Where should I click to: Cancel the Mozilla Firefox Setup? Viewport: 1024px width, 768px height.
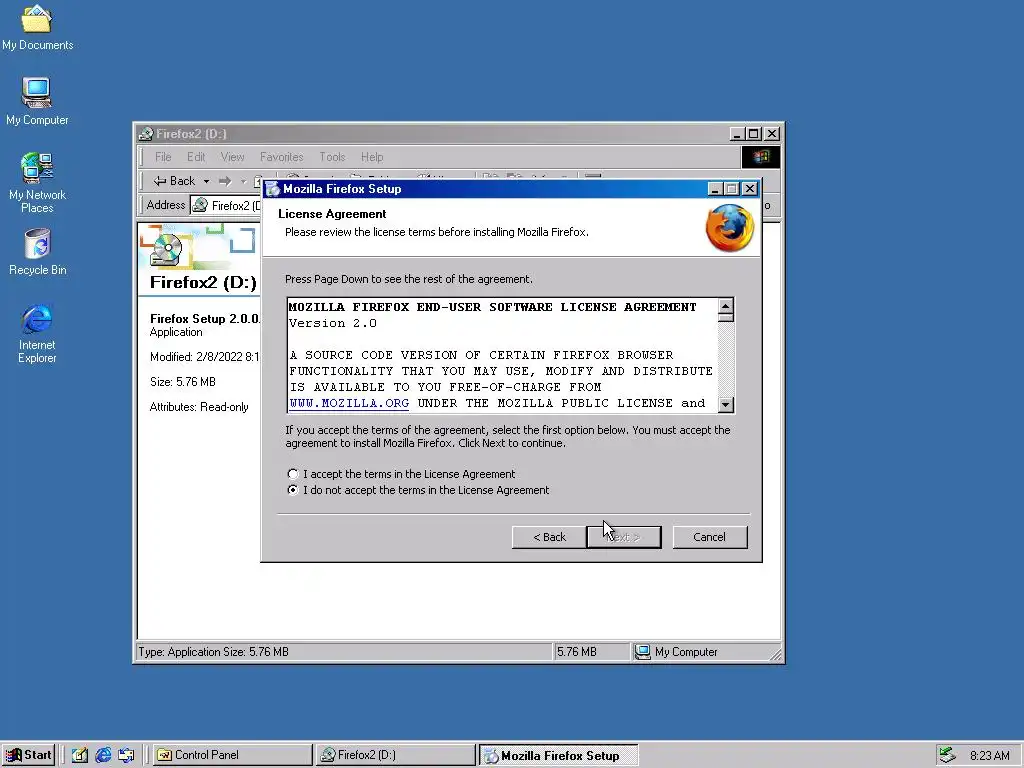710,537
